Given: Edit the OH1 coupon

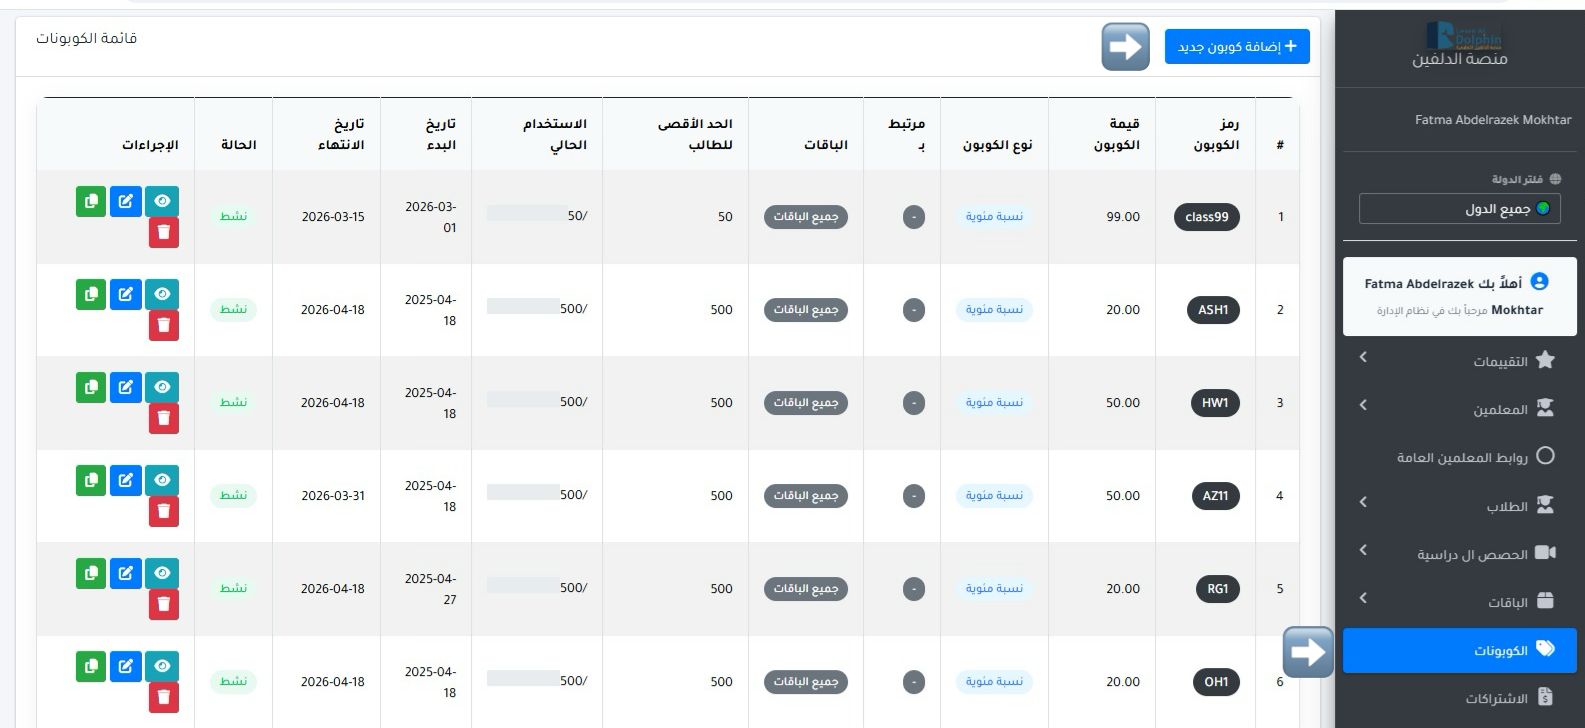Looking at the screenshot, I should click(x=126, y=666).
